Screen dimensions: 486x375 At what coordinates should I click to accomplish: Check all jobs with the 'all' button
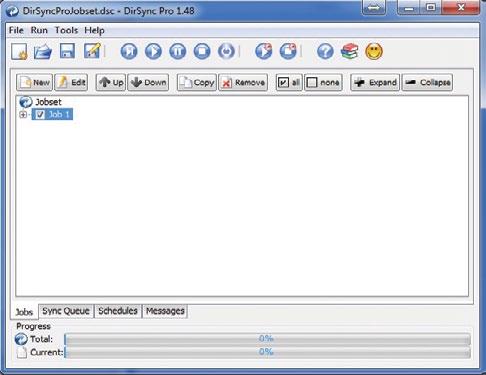point(289,82)
